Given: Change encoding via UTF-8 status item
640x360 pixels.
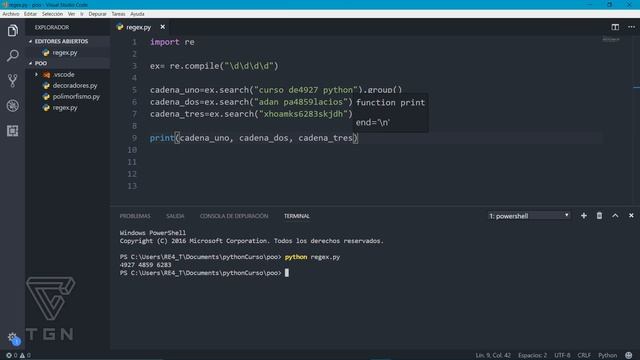Looking at the screenshot, I should (x=562, y=356).
